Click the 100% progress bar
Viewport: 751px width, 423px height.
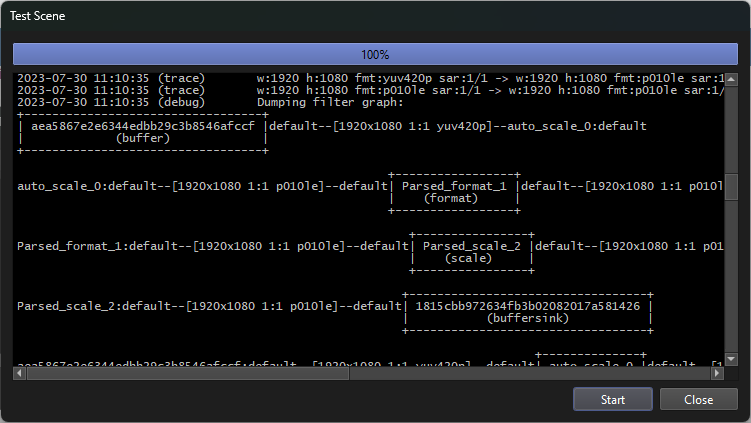tap(375, 54)
